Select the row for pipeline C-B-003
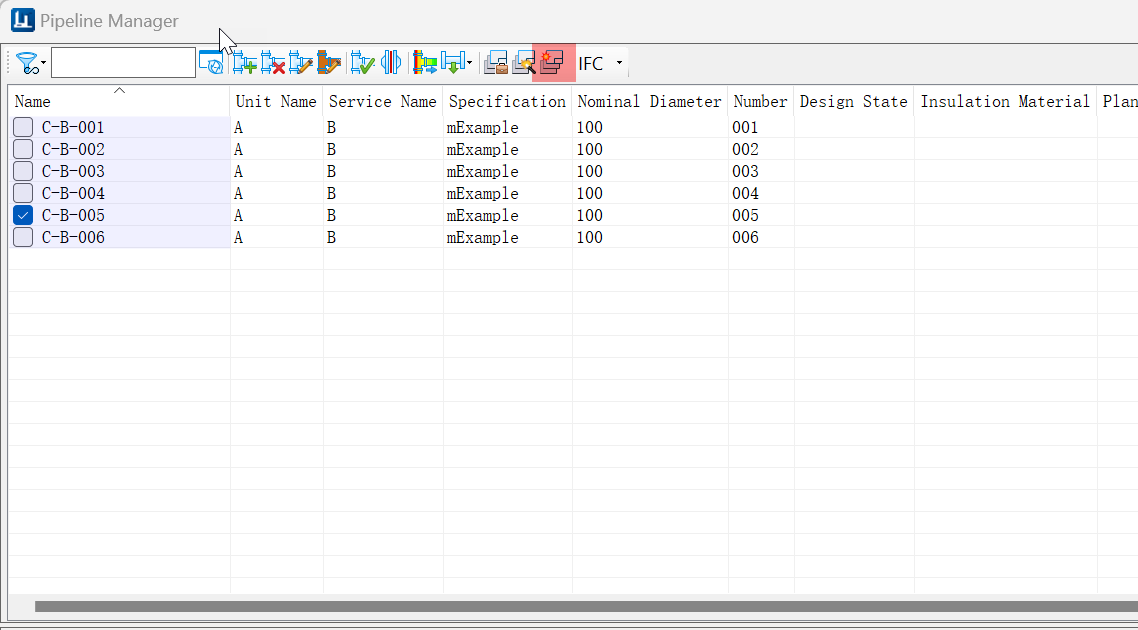The image size is (1138, 630). [x=120, y=171]
